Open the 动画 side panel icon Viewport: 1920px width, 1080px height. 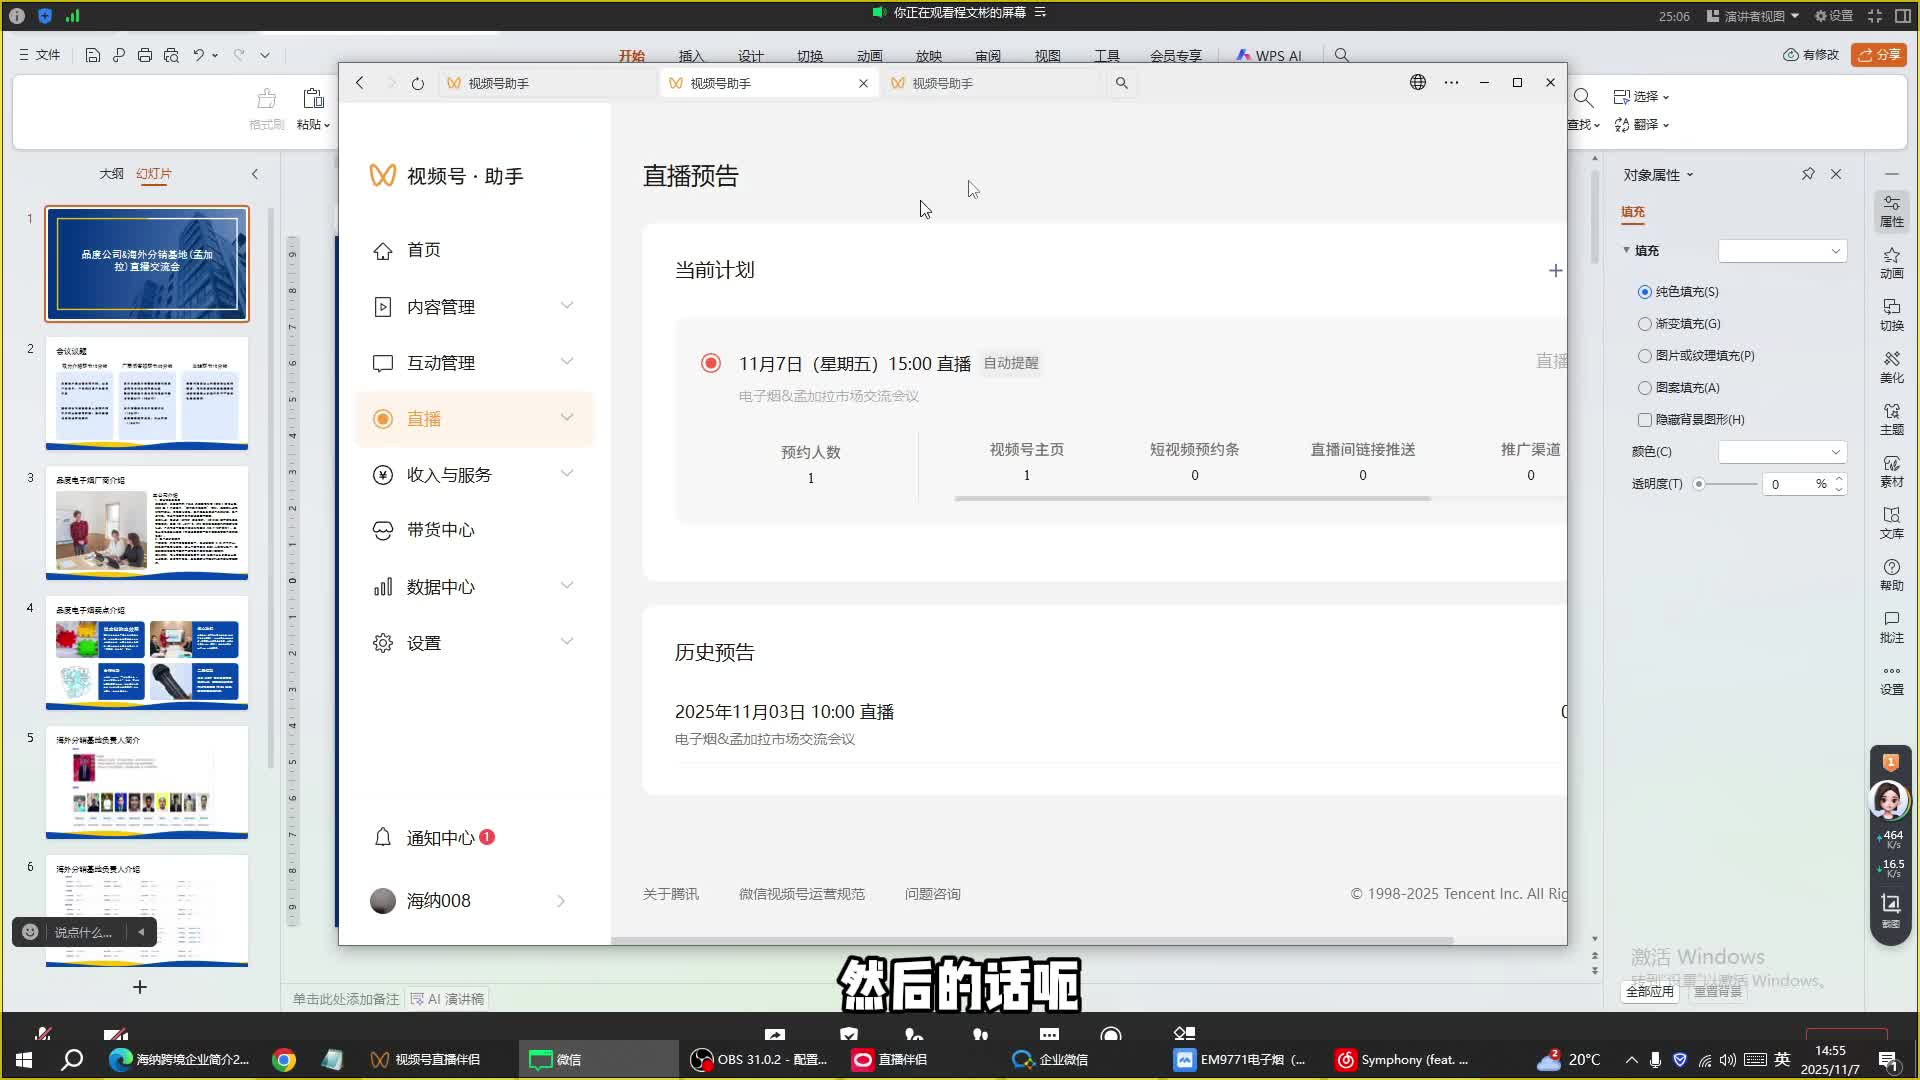(x=1891, y=263)
